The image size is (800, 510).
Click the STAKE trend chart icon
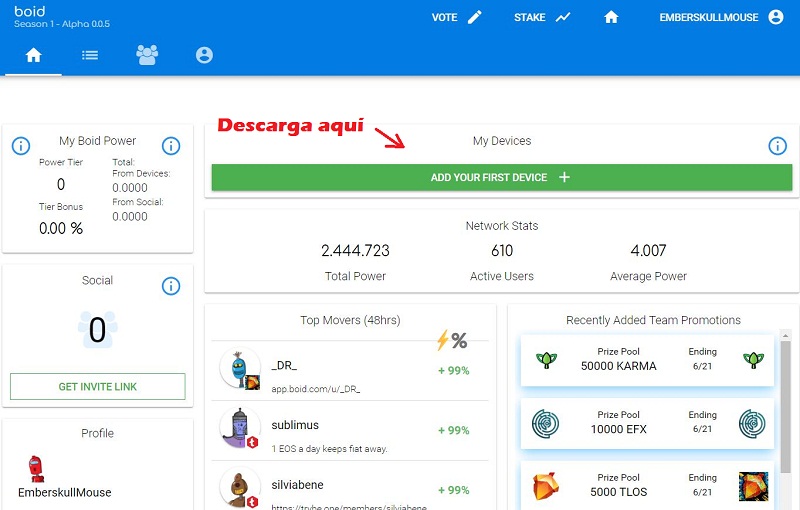pyautogui.click(x=563, y=17)
